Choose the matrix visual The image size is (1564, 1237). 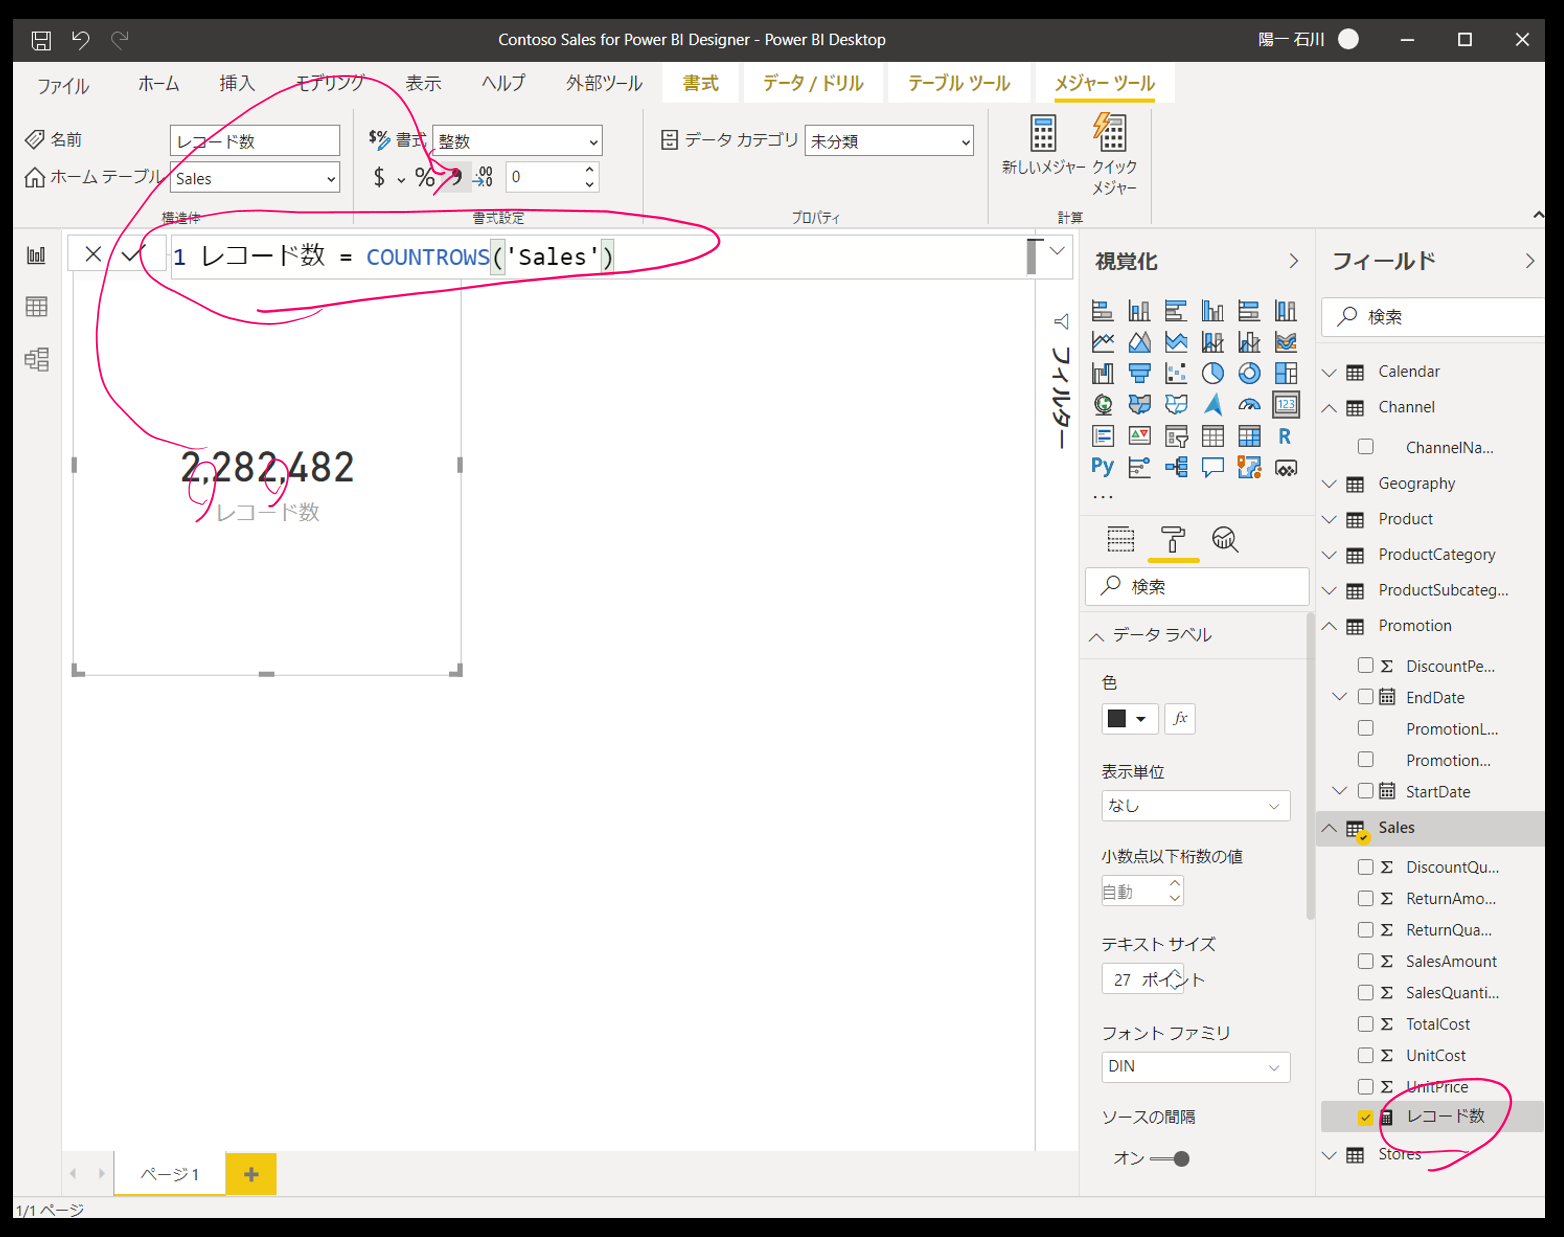pyautogui.click(x=1249, y=436)
